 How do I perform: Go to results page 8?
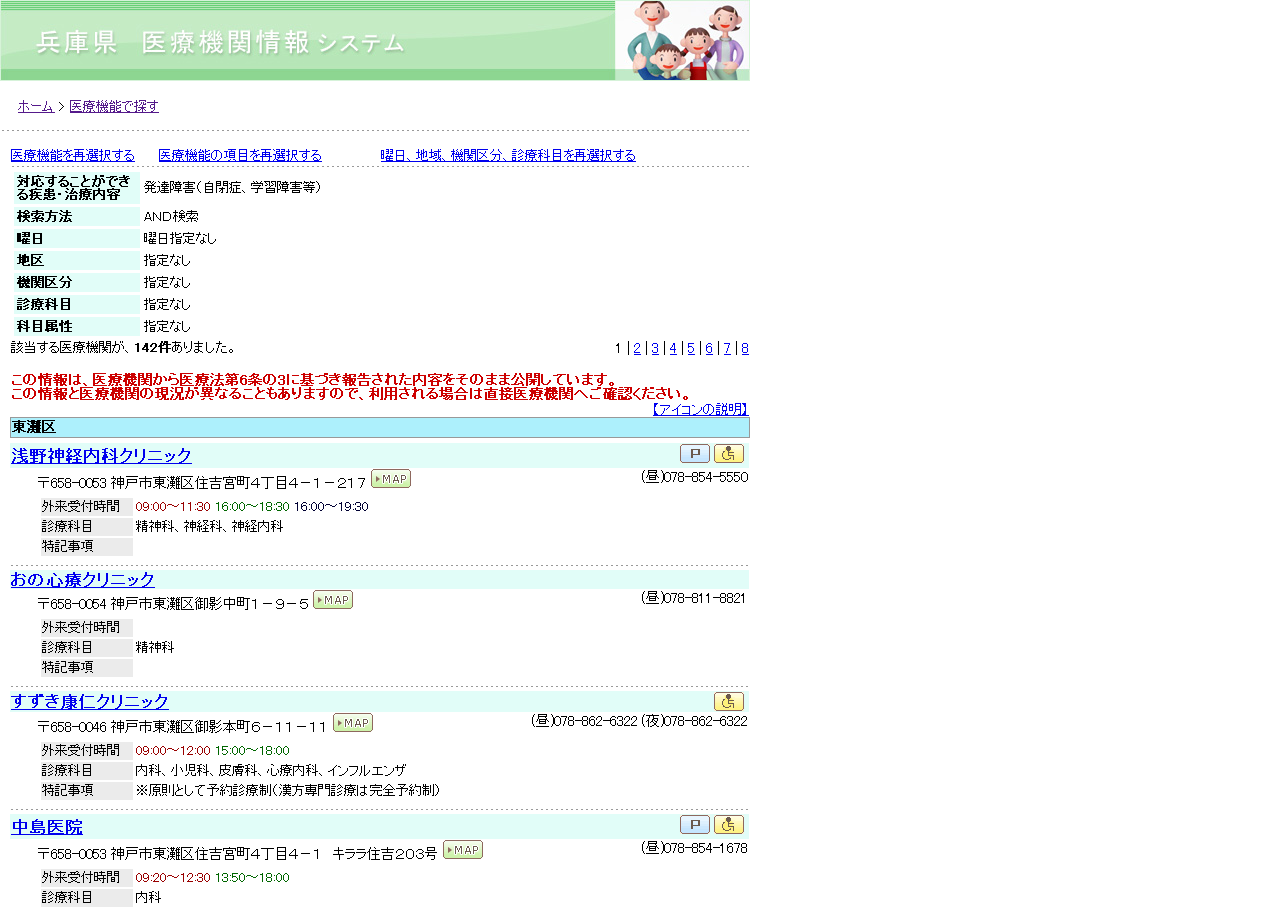click(745, 348)
